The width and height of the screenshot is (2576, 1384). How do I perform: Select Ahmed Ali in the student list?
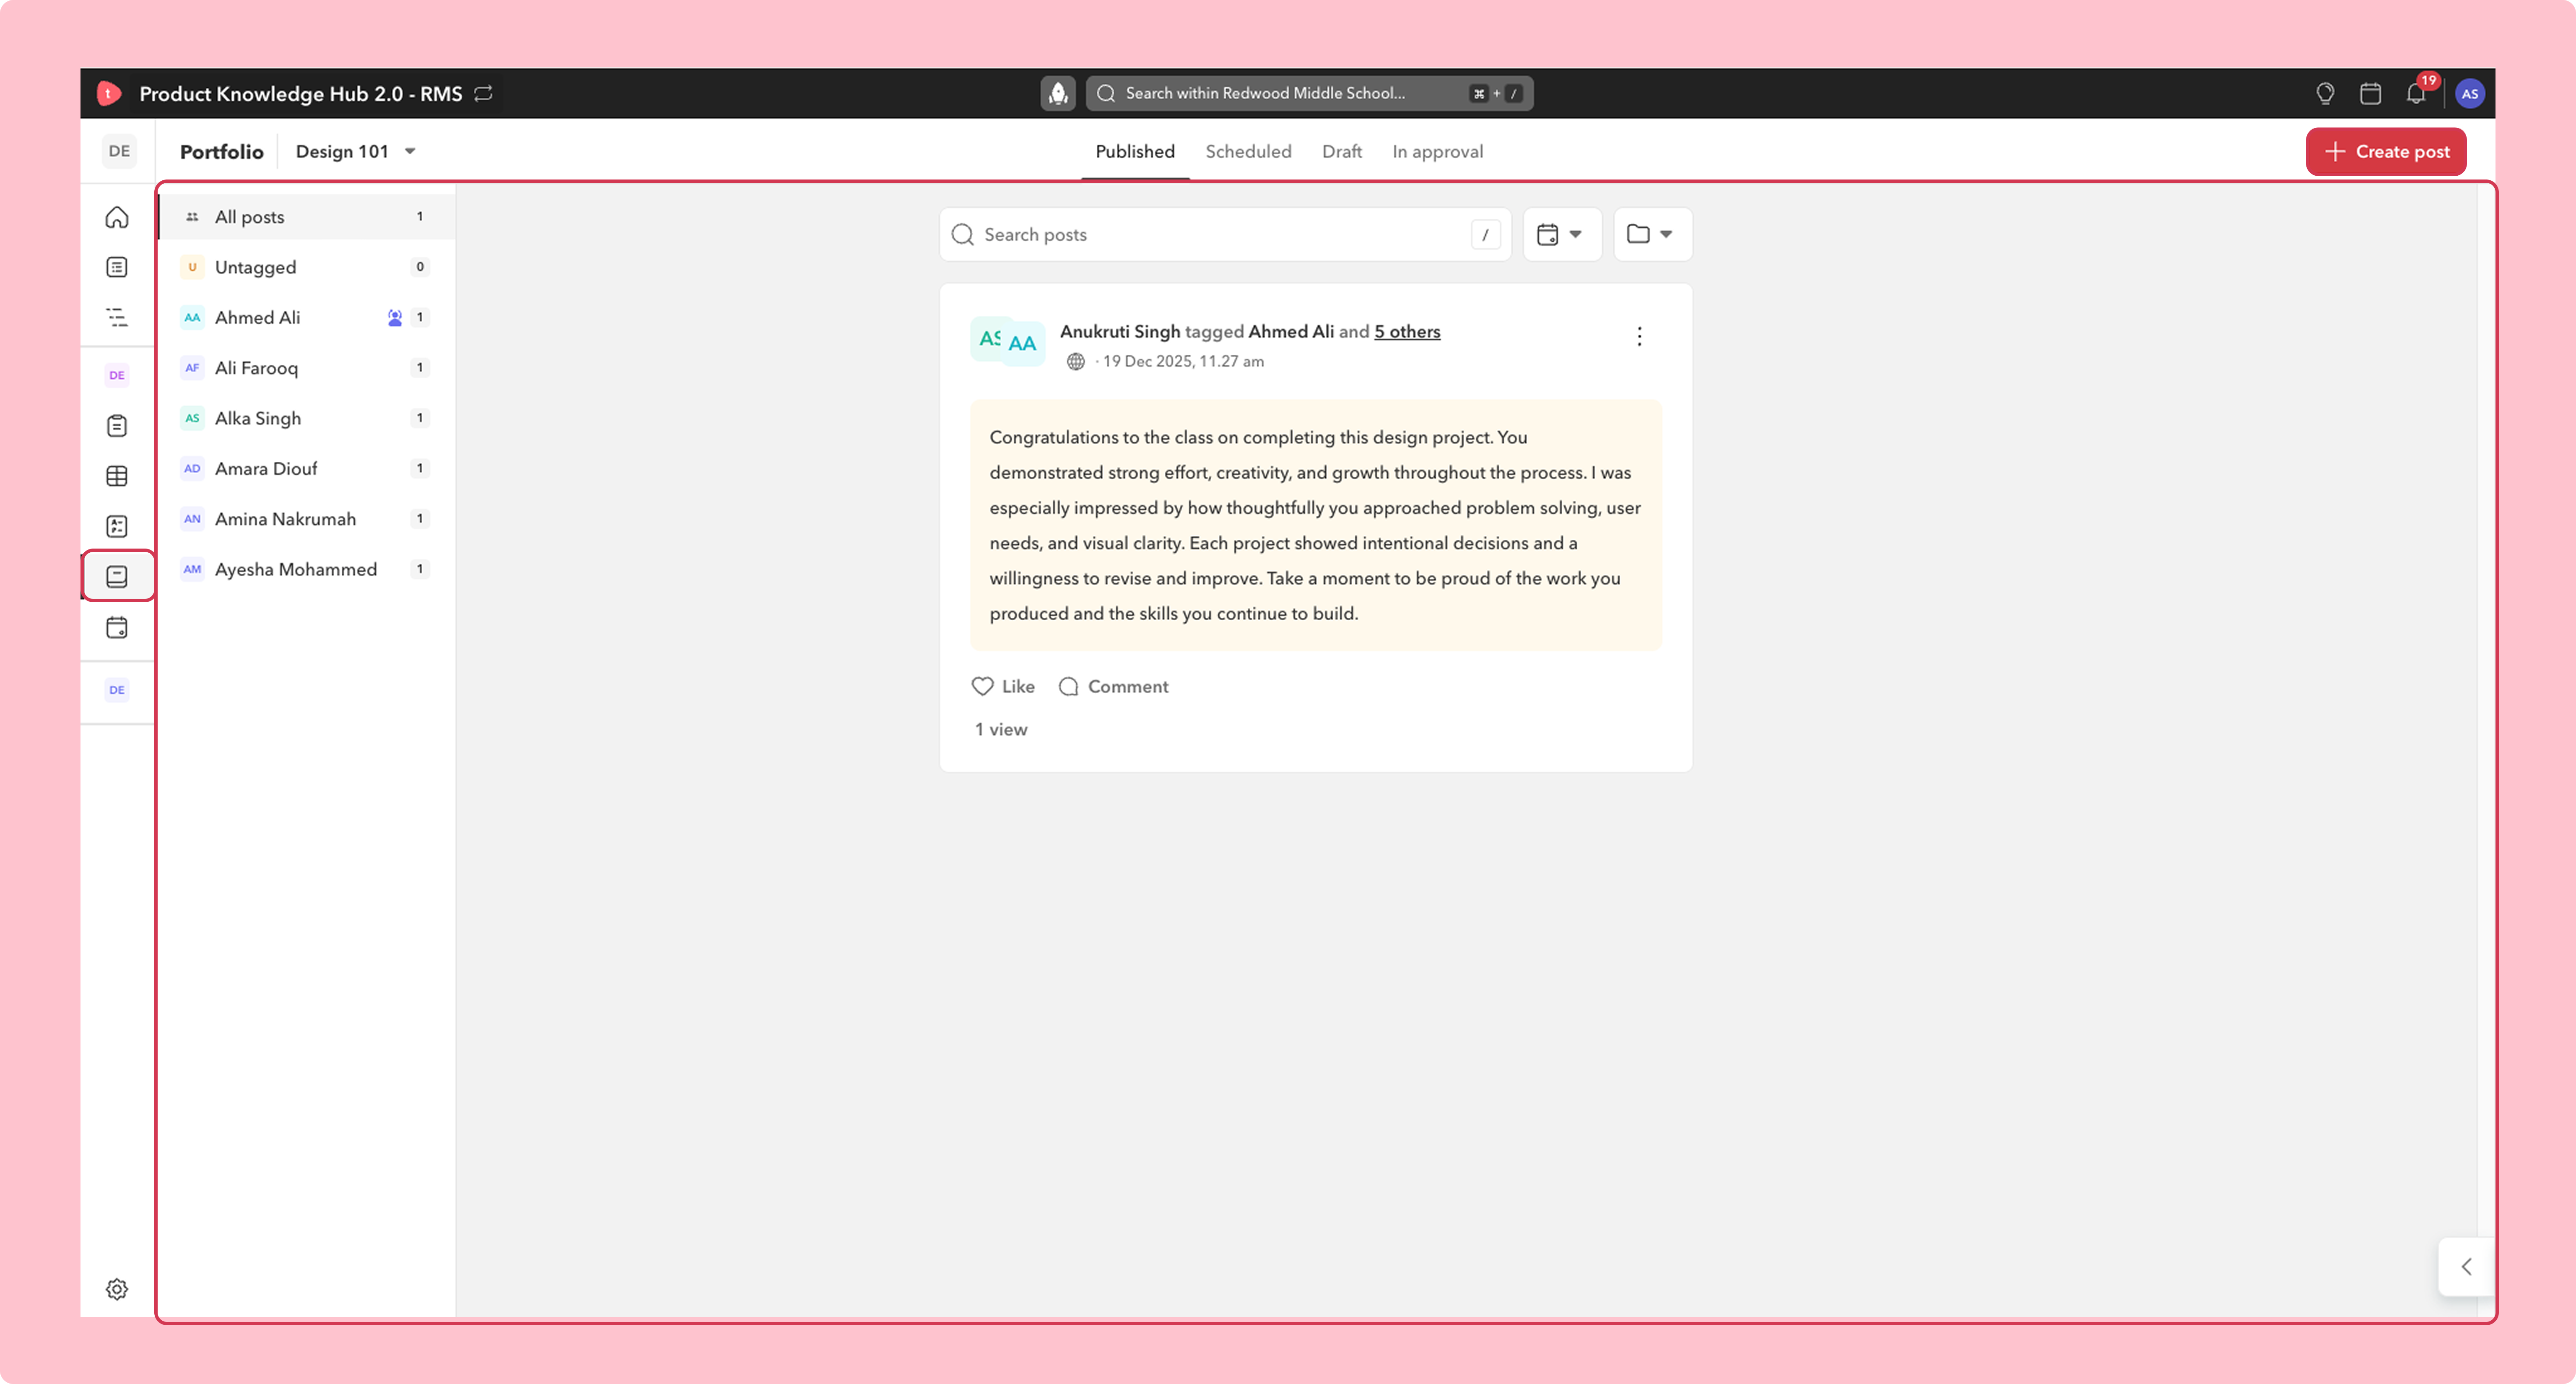[307, 317]
